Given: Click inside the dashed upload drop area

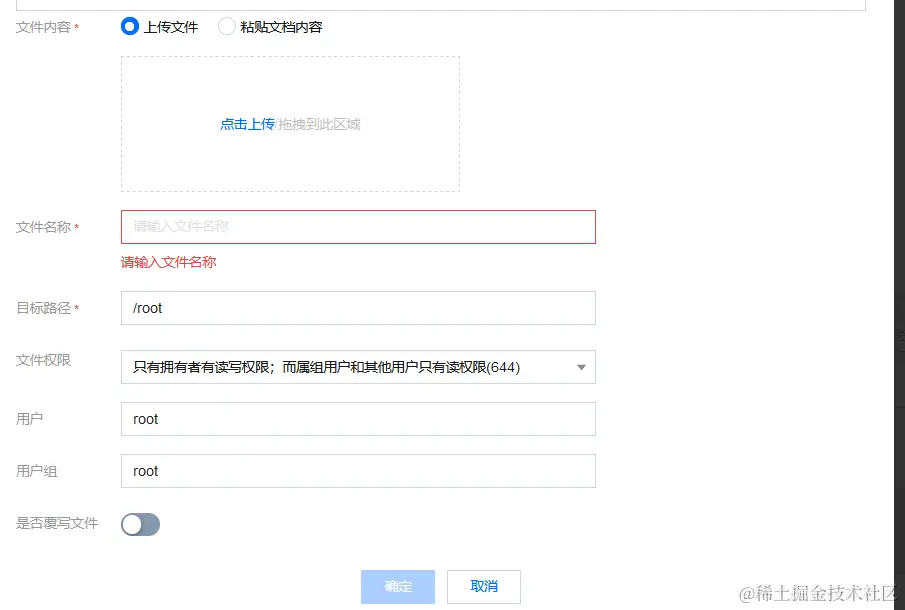Looking at the screenshot, I should pos(290,124).
